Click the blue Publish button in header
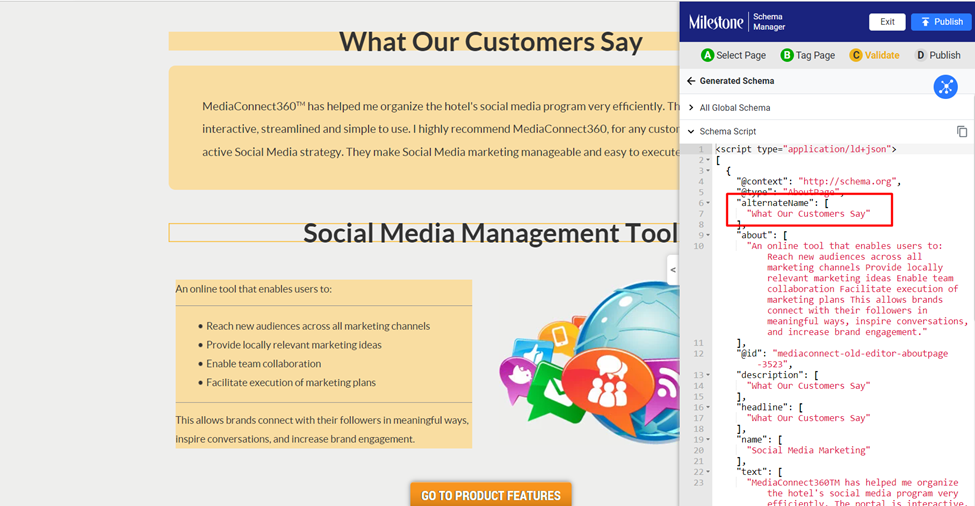 (x=941, y=22)
